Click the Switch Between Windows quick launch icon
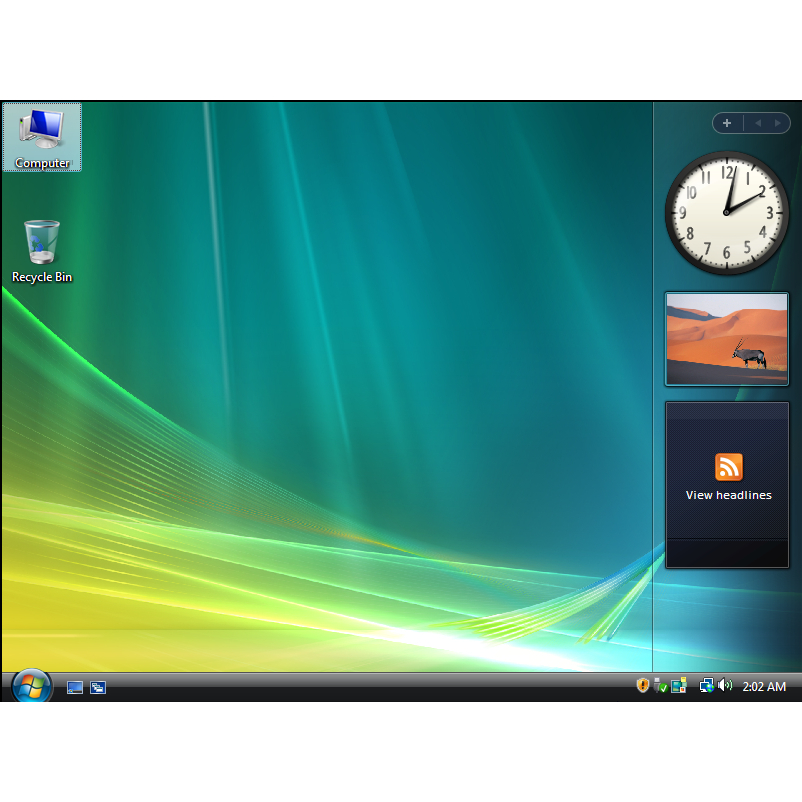The image size is (802, 802). pos(98,687)
